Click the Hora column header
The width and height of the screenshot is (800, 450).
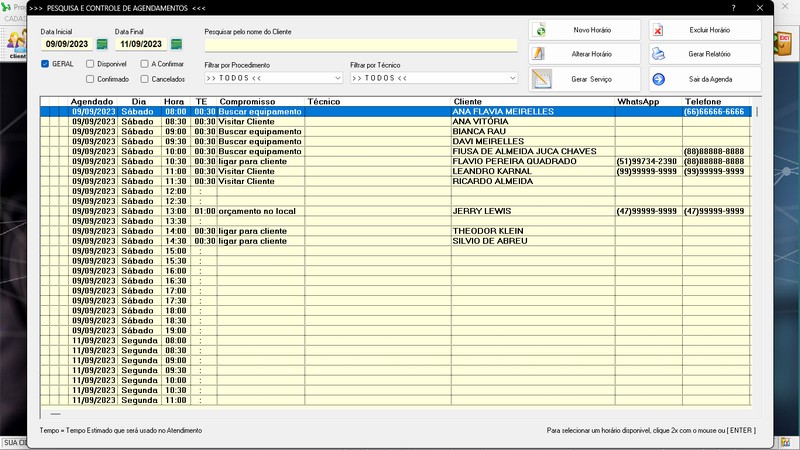174,102
